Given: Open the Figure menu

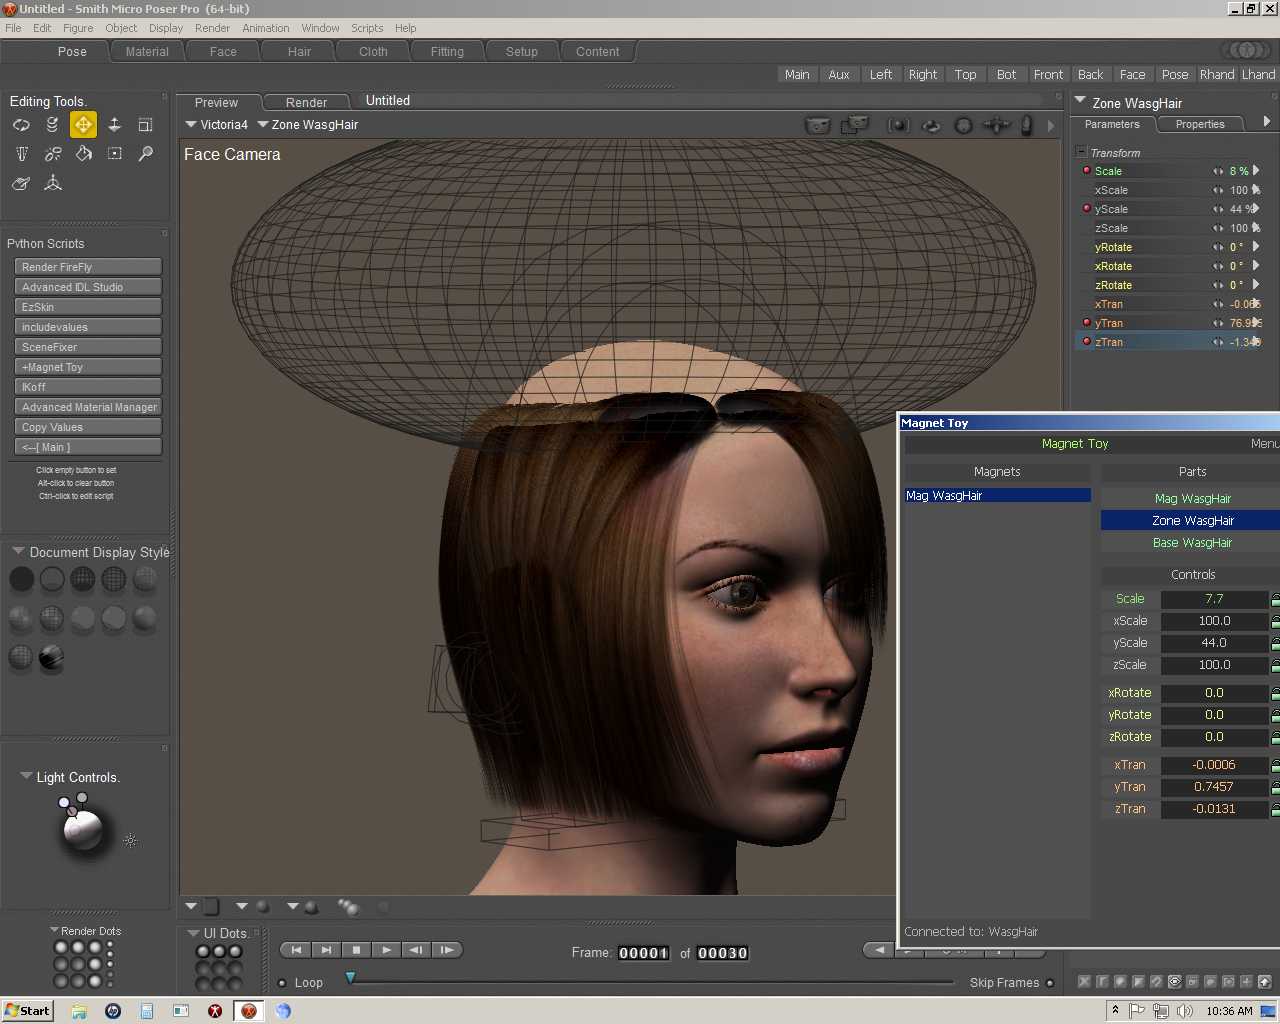Looking at the screenshot, I should [x=78, y=28].
